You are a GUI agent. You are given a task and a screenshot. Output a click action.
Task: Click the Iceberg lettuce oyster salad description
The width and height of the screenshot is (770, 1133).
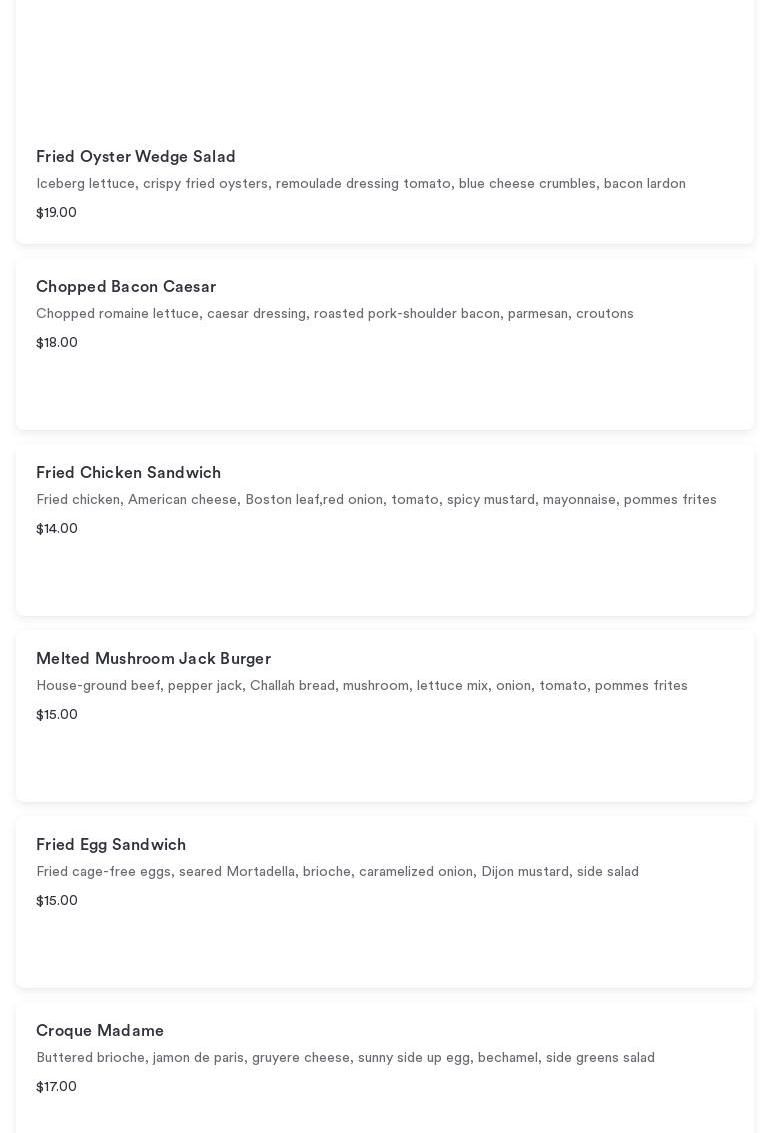(x=360, y=184)
